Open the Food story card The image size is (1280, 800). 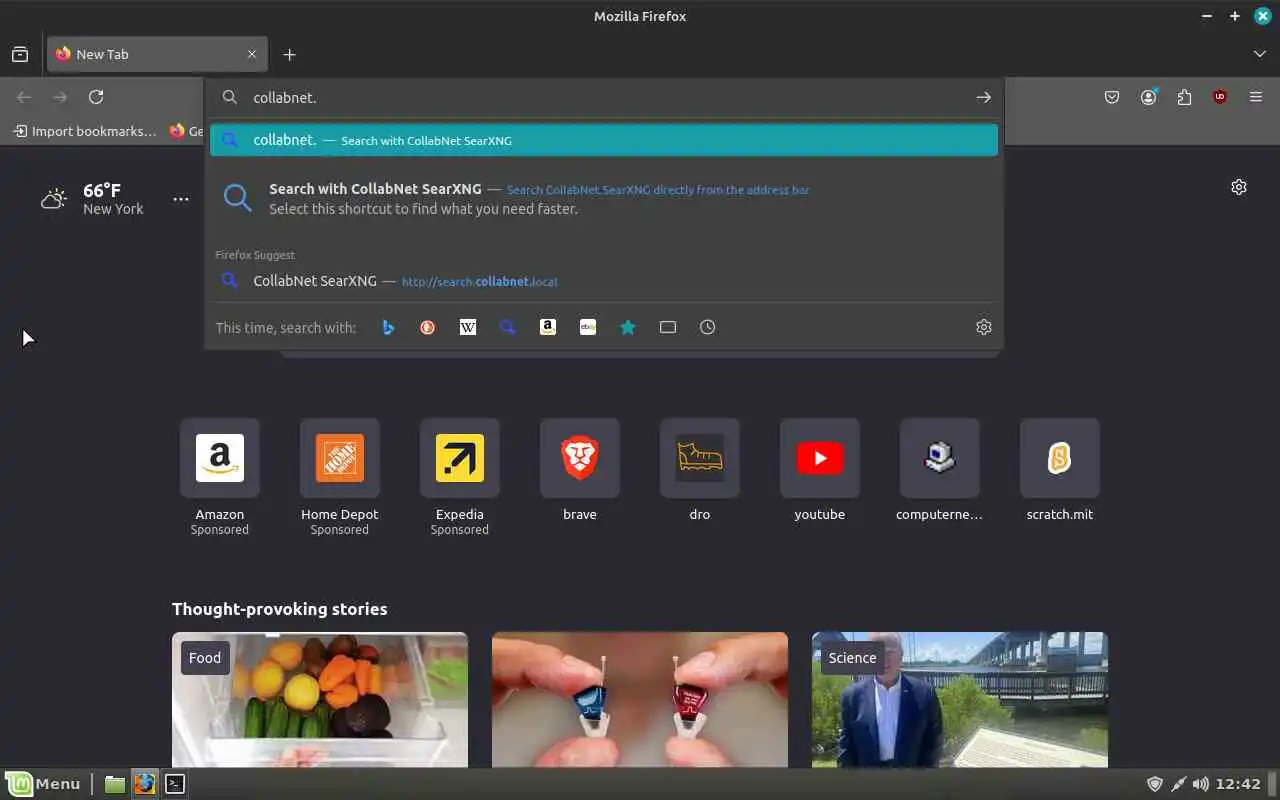(320, 699)
